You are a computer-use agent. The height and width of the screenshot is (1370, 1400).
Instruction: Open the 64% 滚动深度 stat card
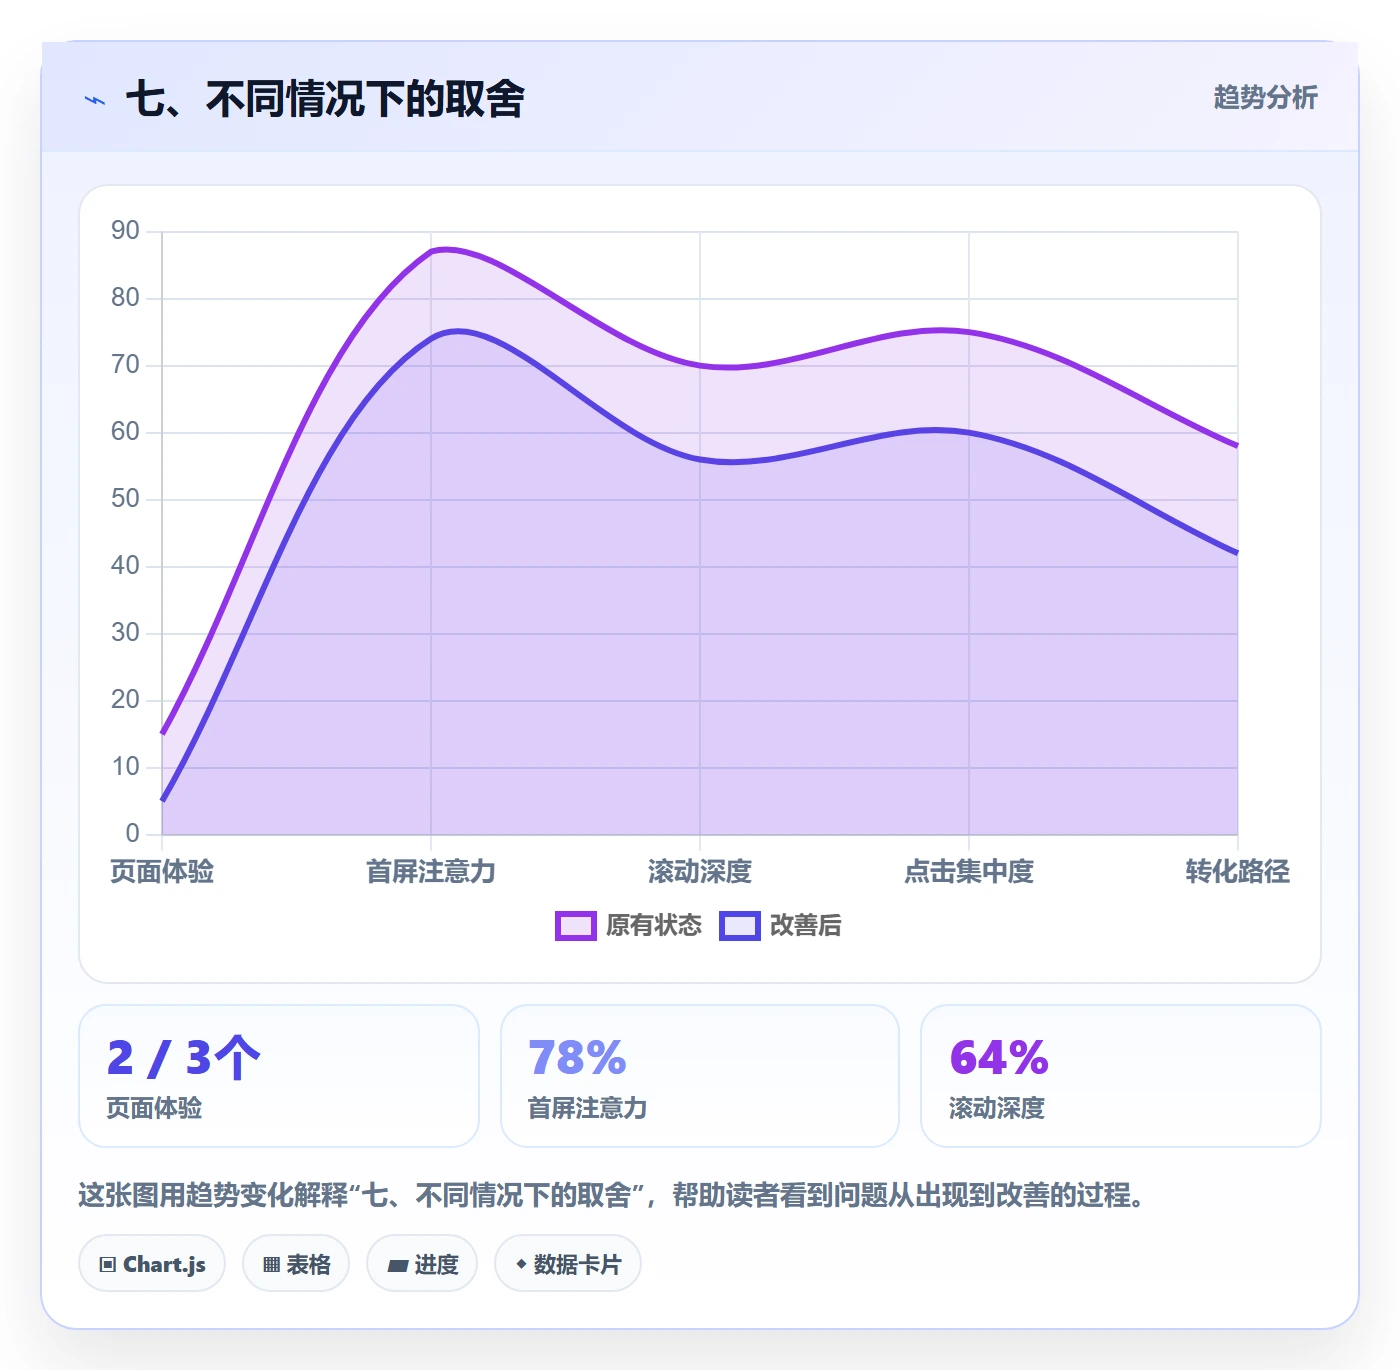(1121, 1076)
